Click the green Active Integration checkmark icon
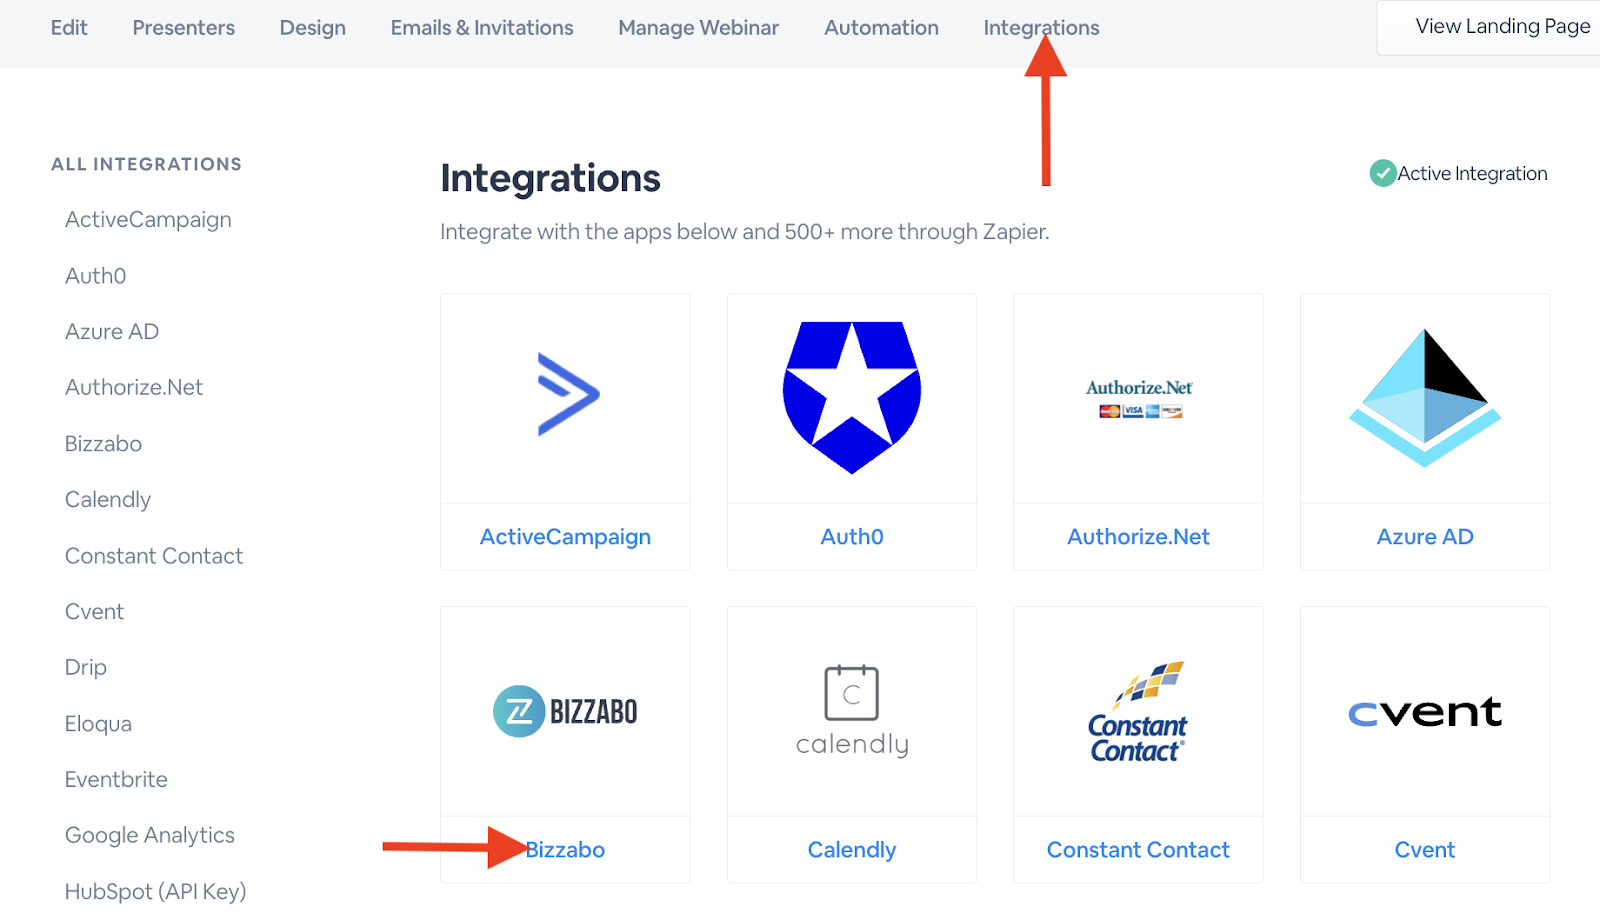This screenshot has height=920, width=1600. (x=1383, y=173)
